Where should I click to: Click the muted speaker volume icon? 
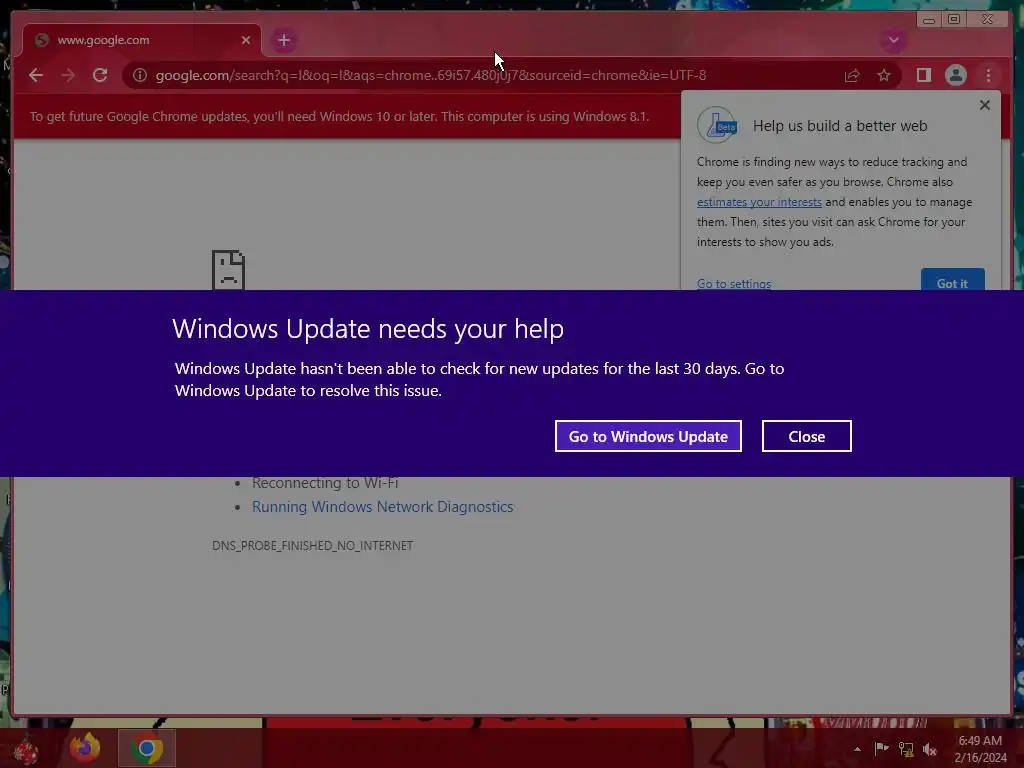coord(929,749)
